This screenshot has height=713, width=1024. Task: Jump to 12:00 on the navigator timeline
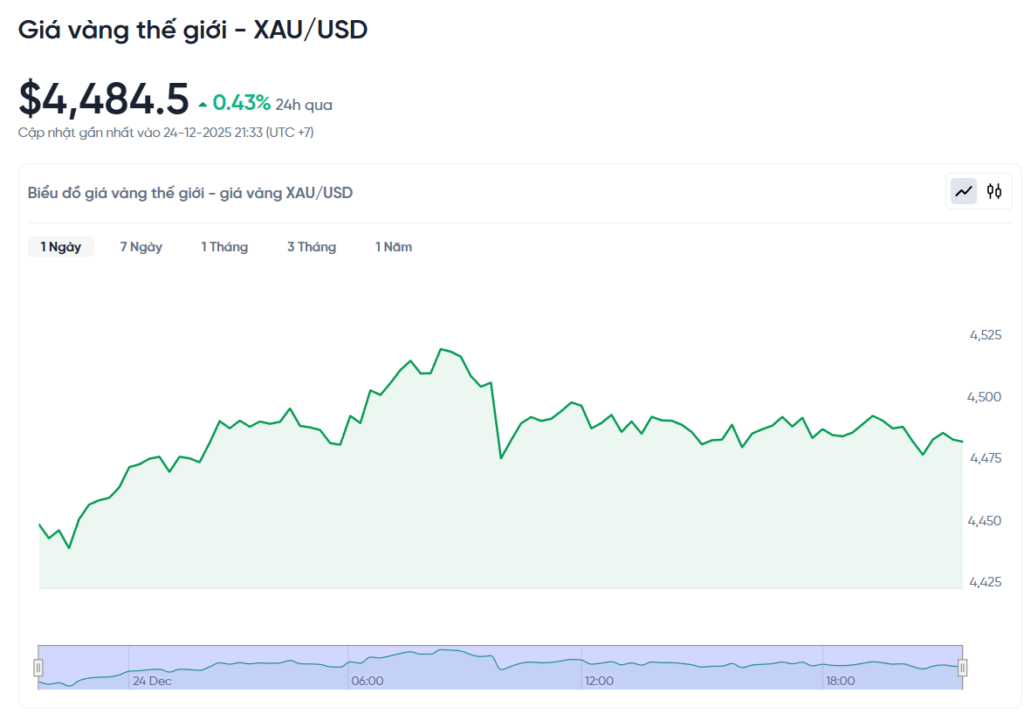tap(599, 681)
